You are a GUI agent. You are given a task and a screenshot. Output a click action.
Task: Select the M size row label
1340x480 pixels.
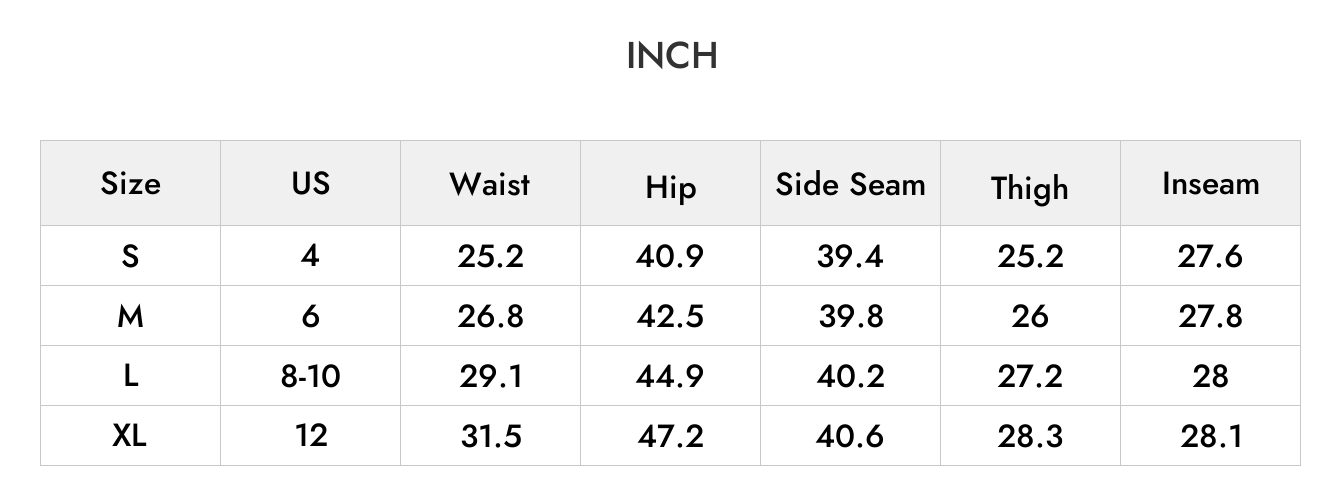[x=130, y=316]
